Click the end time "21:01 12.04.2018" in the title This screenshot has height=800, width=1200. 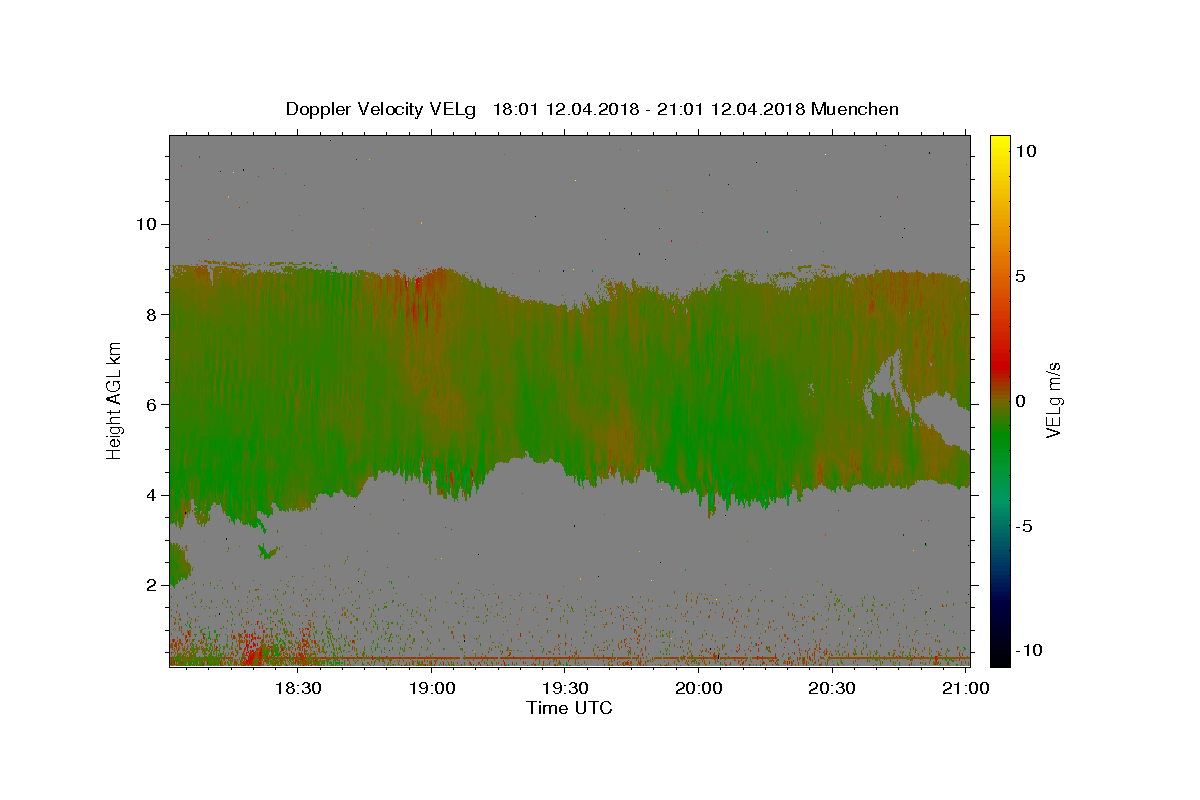tap(732, 109)
